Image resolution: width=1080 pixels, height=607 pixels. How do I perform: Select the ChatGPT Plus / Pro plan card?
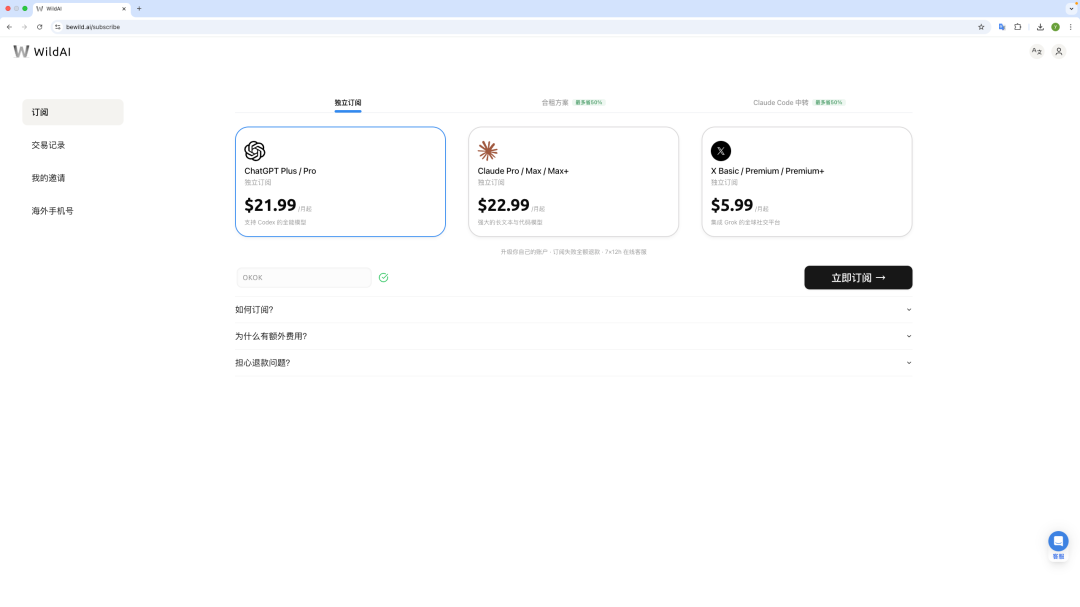[x=340, y=182]
